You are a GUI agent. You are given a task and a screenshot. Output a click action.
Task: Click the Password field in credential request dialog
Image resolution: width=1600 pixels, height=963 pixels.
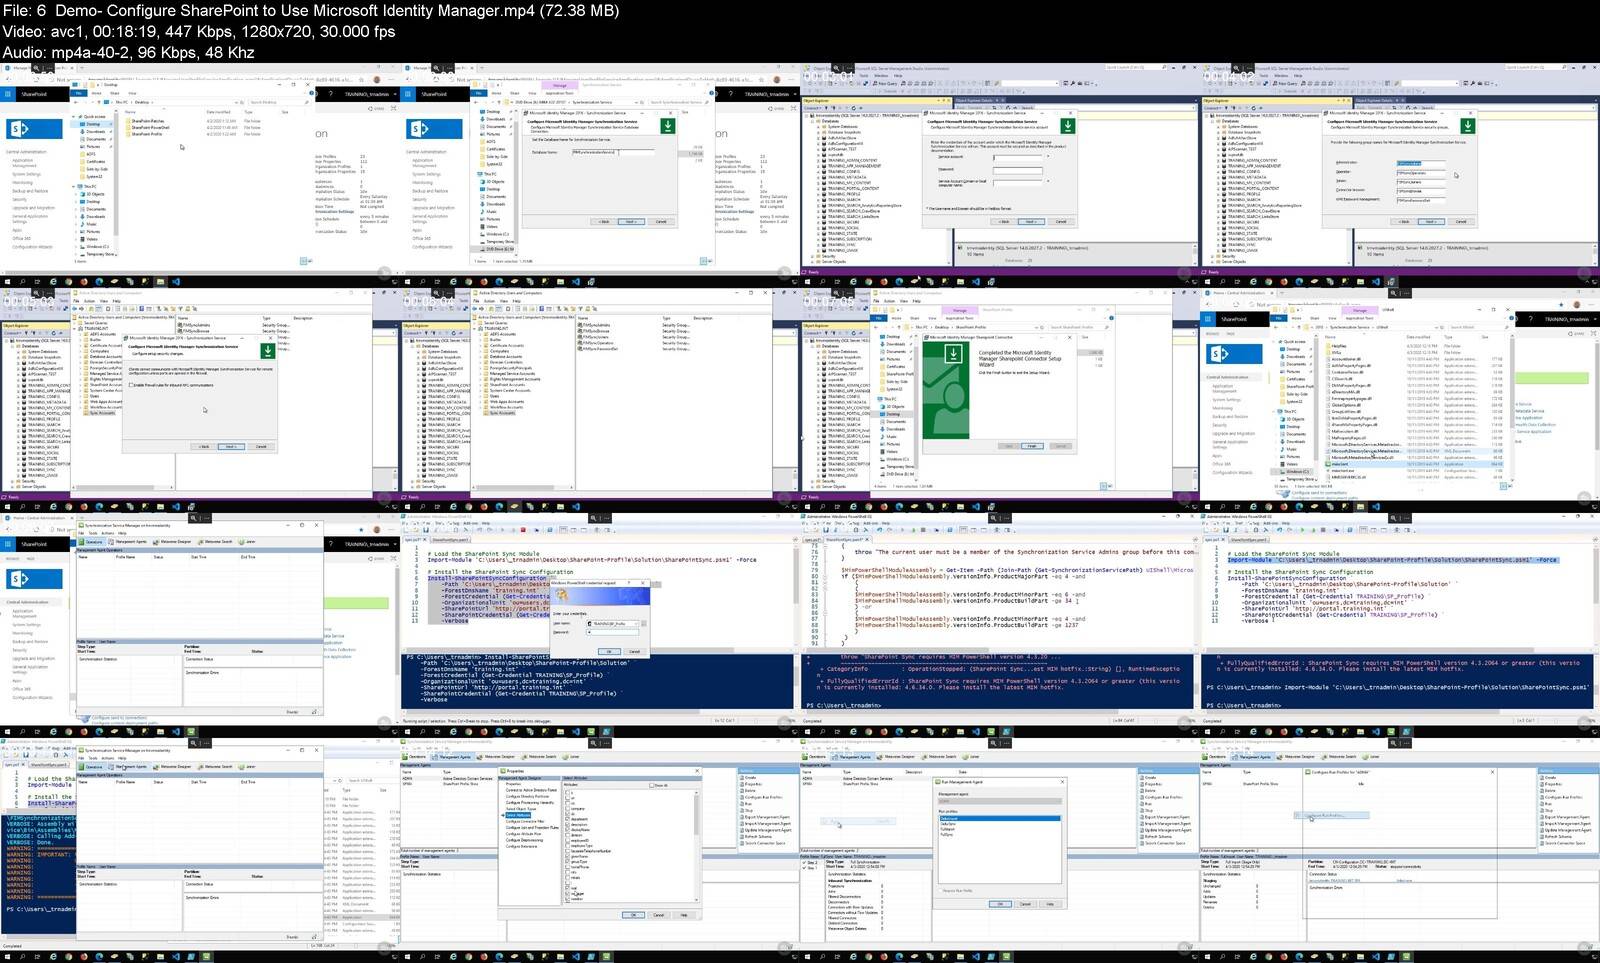pos(614,632)
